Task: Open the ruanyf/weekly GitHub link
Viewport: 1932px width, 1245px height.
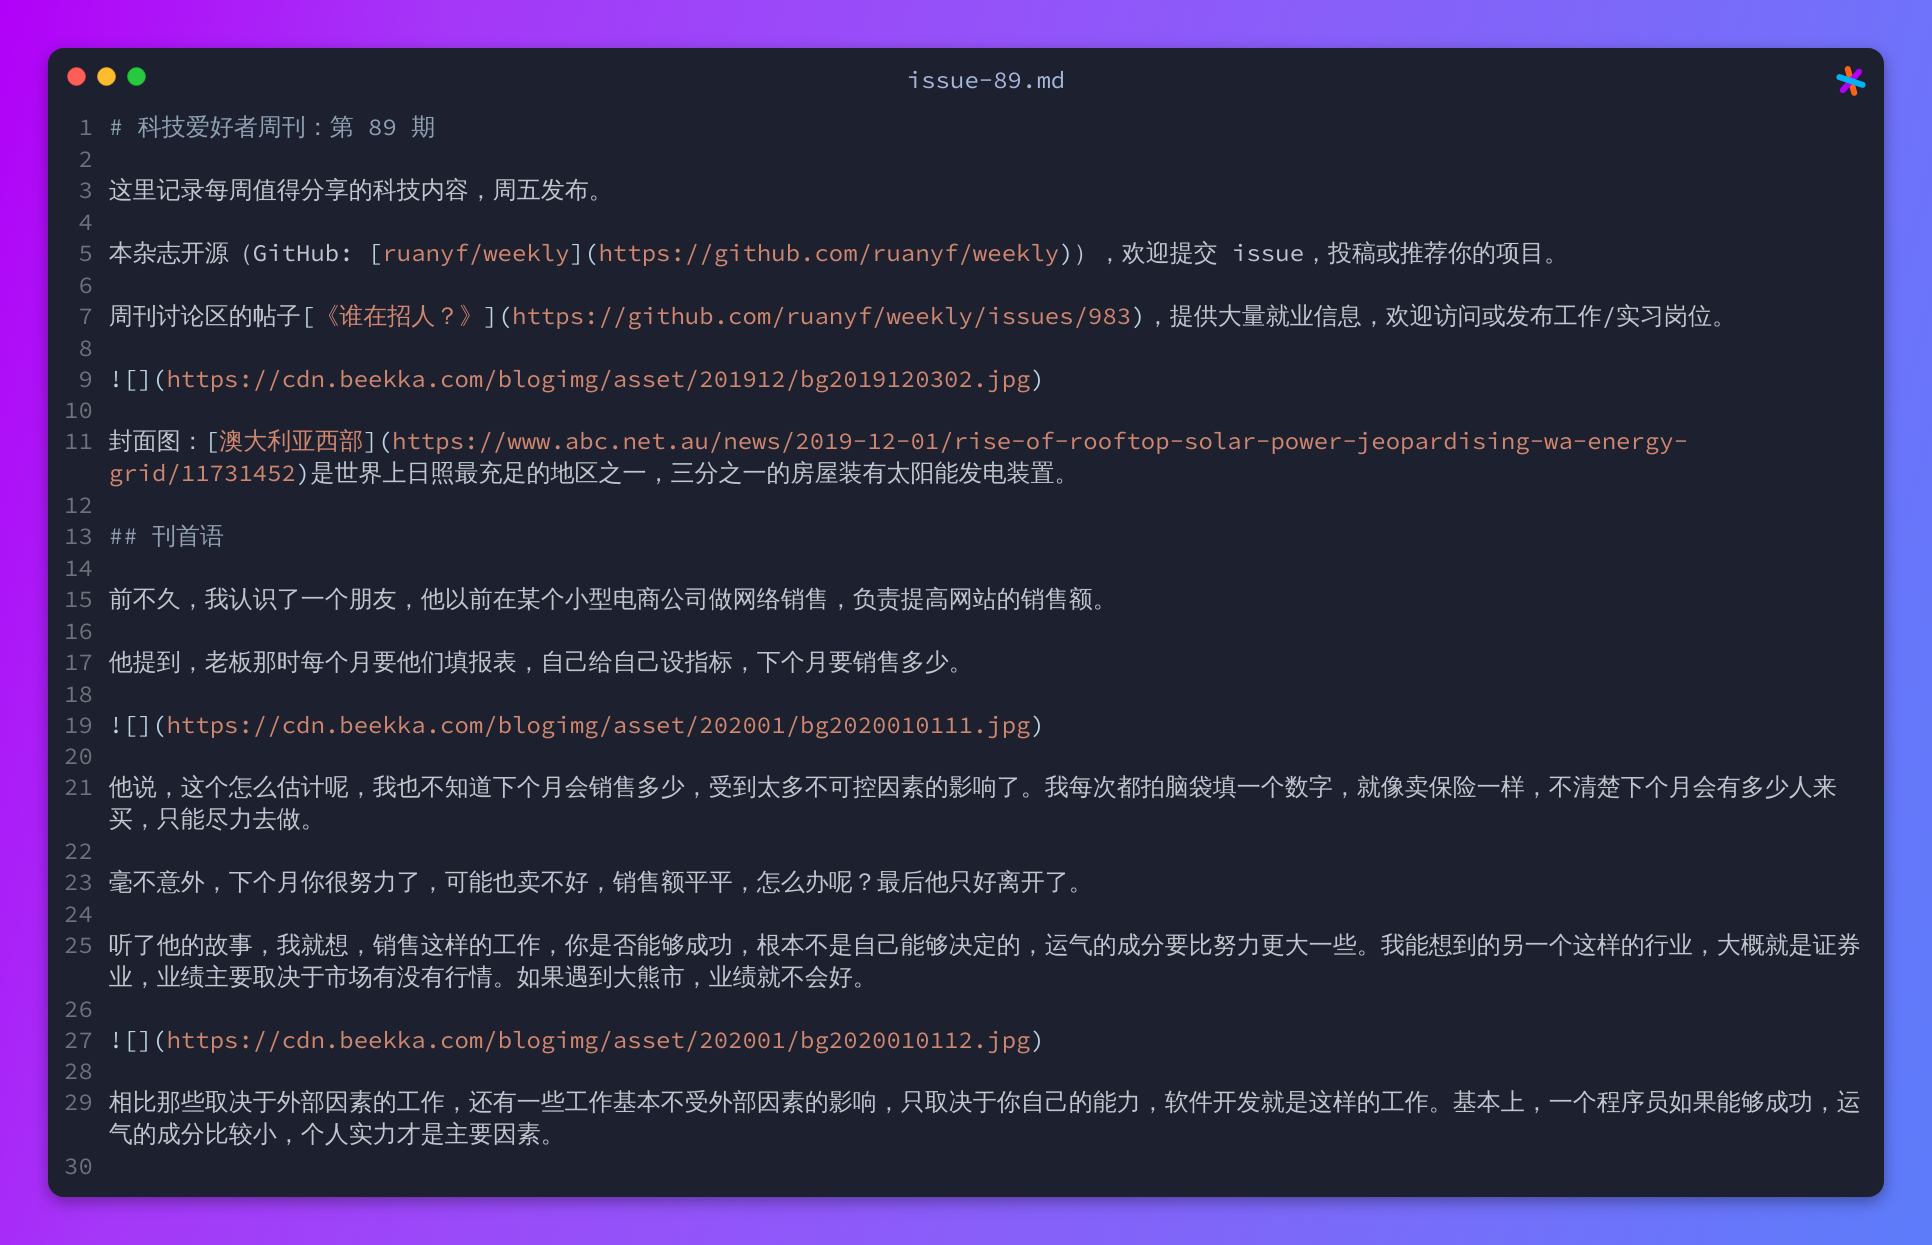Action: click(x=476, y=253)
